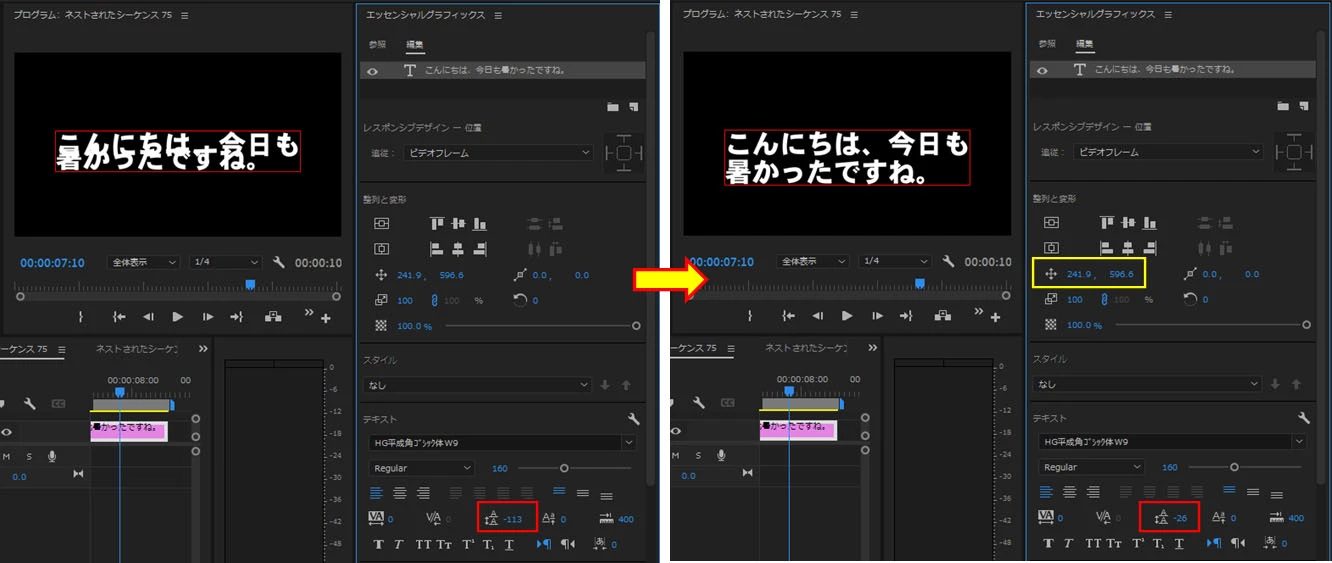Click align top icon in left screenshot

coord(437,224)
